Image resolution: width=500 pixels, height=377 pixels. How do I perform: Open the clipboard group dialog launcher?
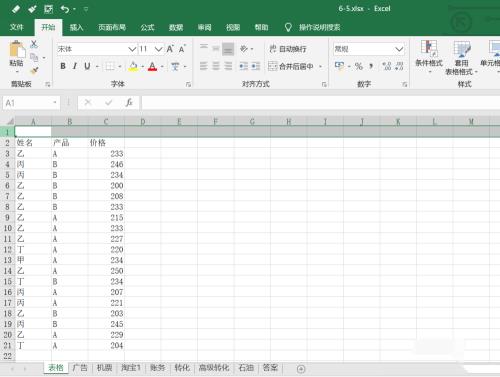[48, 85]
